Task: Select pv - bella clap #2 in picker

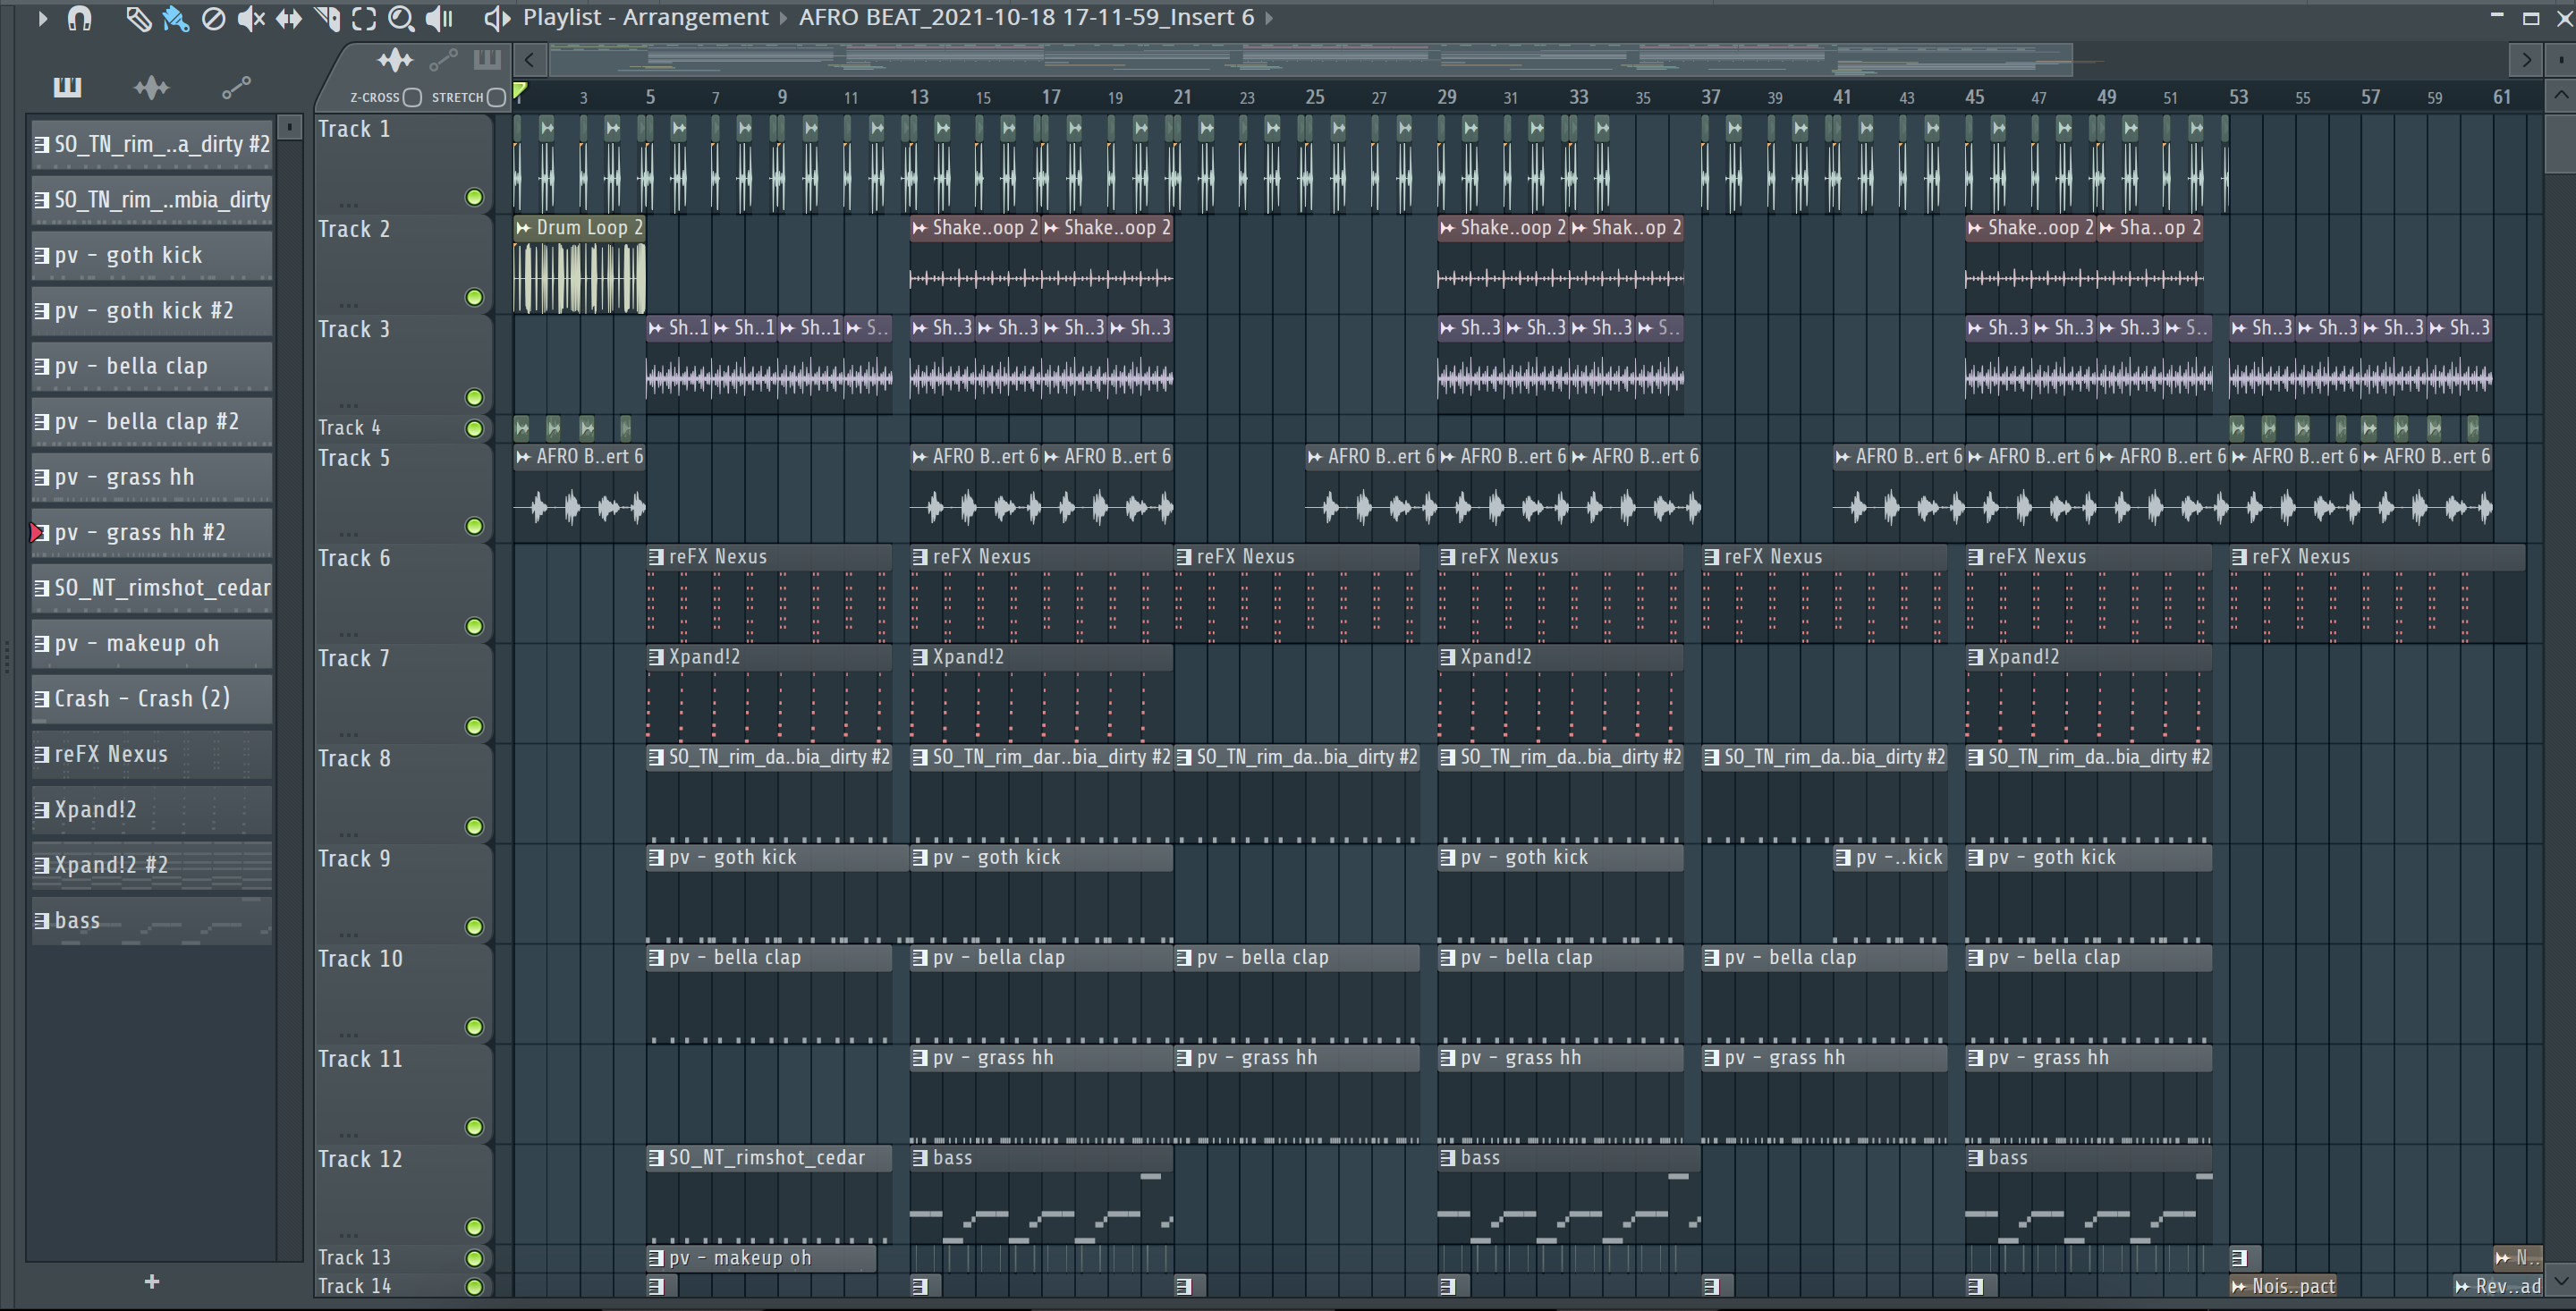Action: point(152,421)
